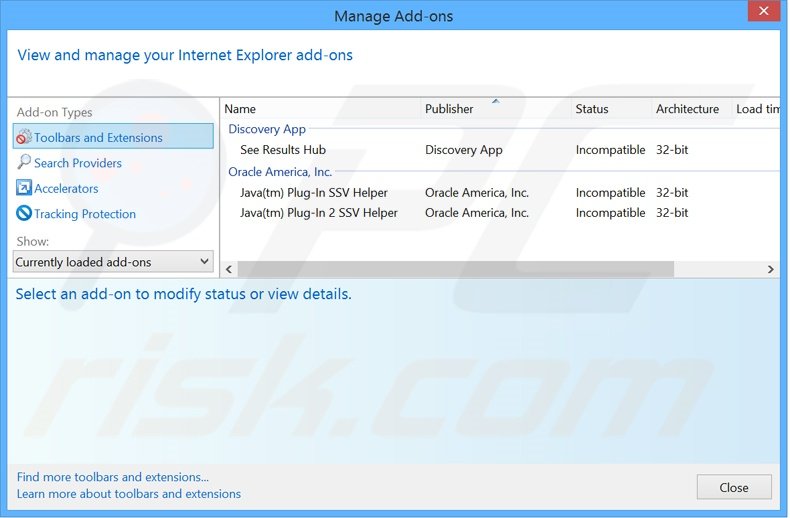This screenshot has height=518, width=790.
Task: Click the horizontal scrollbar left arrow
Action: point(229,269)
